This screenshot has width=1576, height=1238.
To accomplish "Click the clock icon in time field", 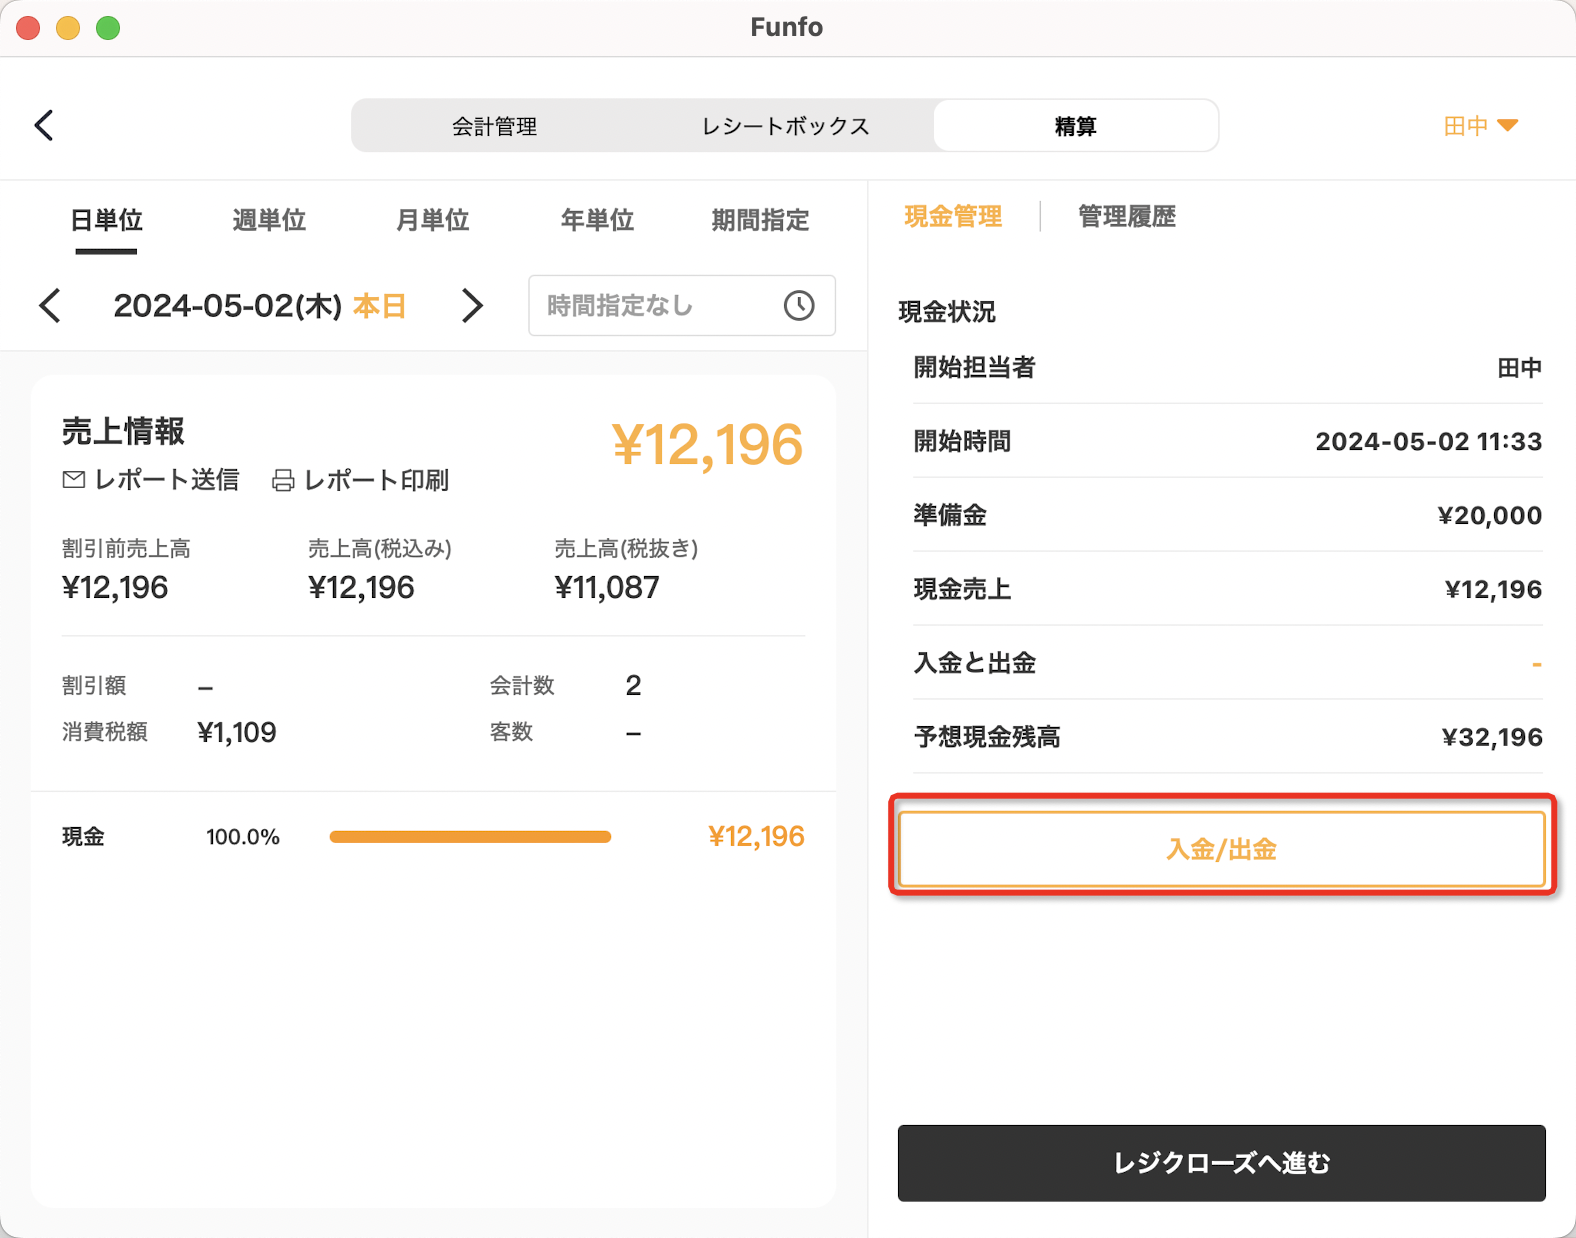I will (799, 305).
